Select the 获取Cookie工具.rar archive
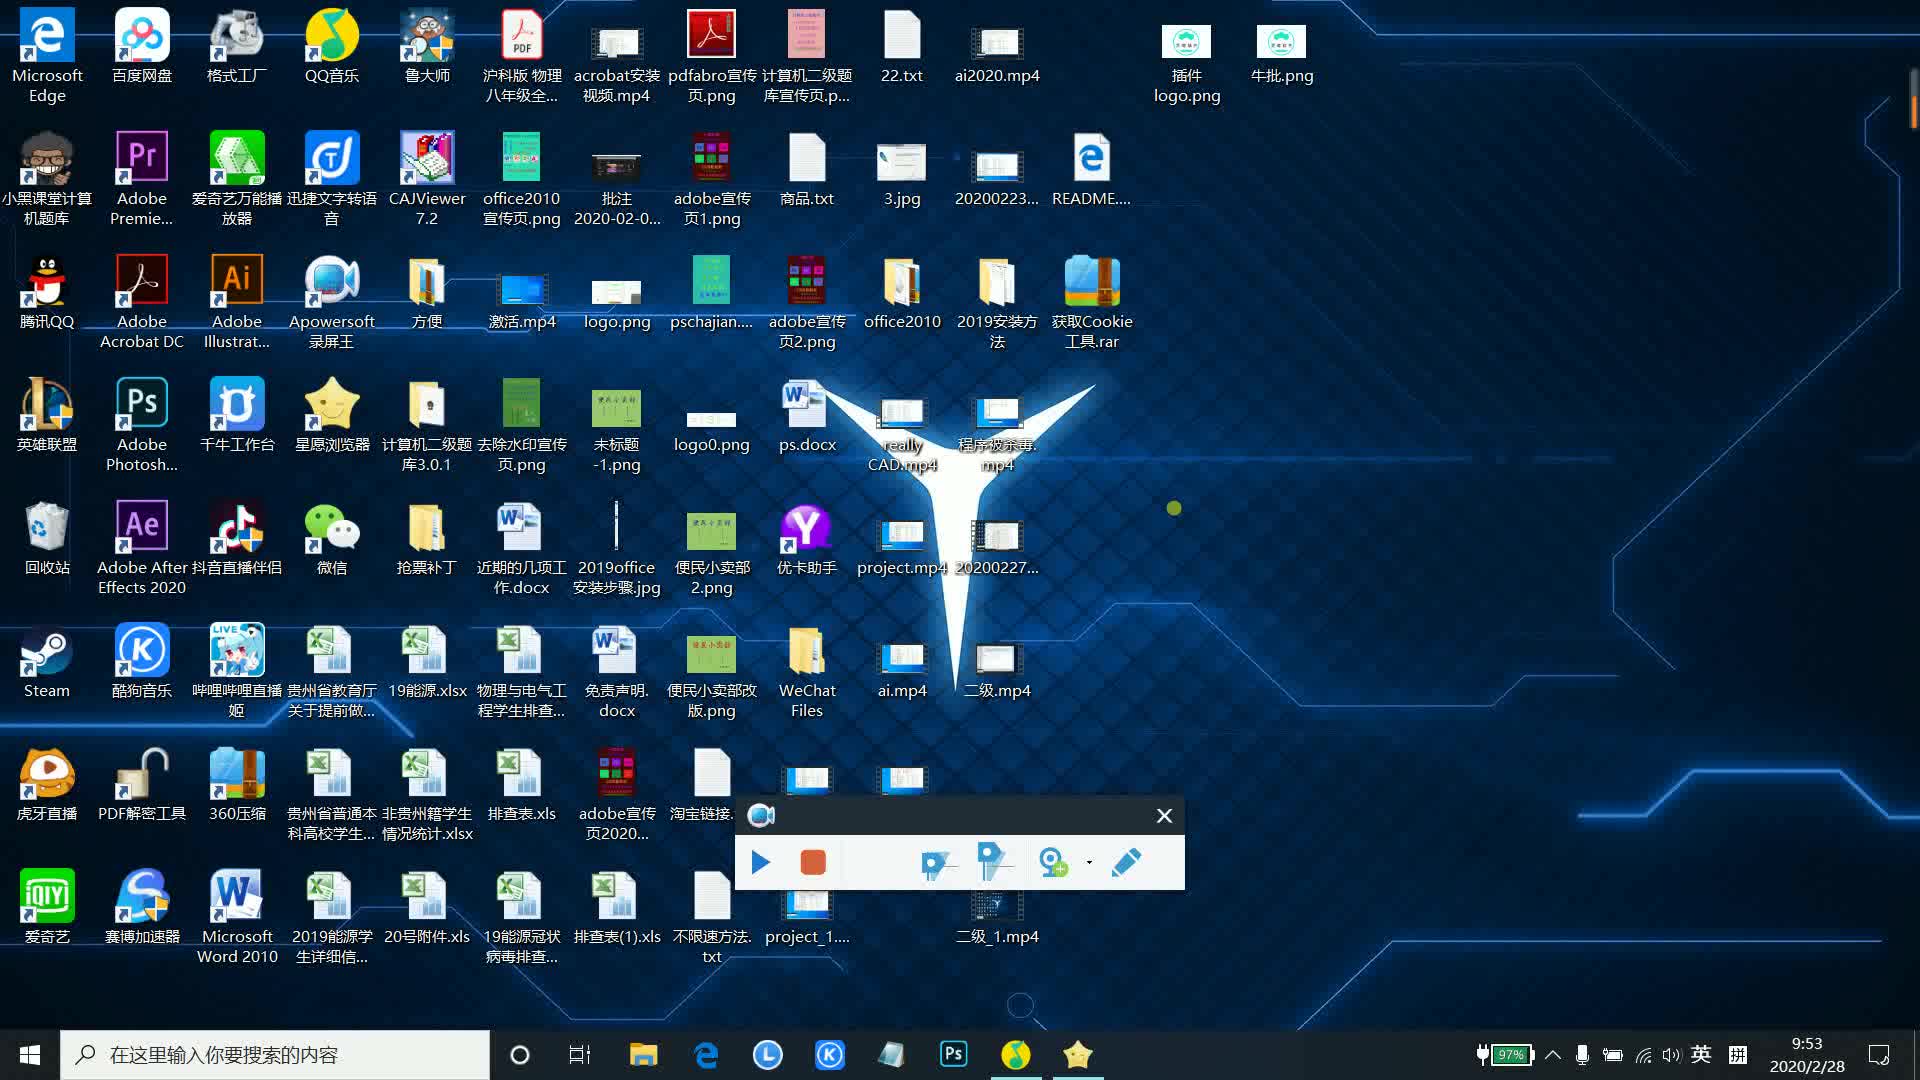This screenshot has width=1920, height=1080. pyautogui.click(x=1092, y=302)
